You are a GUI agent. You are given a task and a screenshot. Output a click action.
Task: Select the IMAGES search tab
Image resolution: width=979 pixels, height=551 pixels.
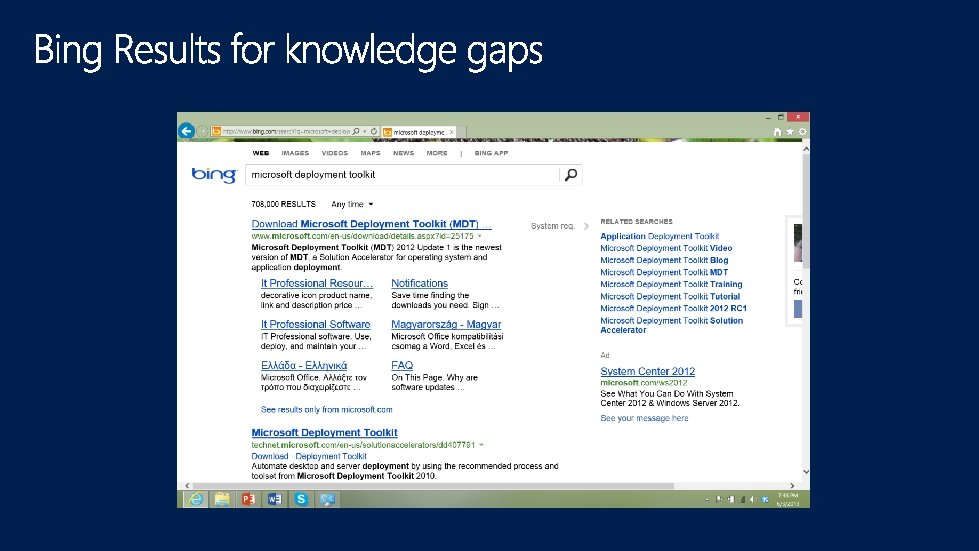(295, 153)
